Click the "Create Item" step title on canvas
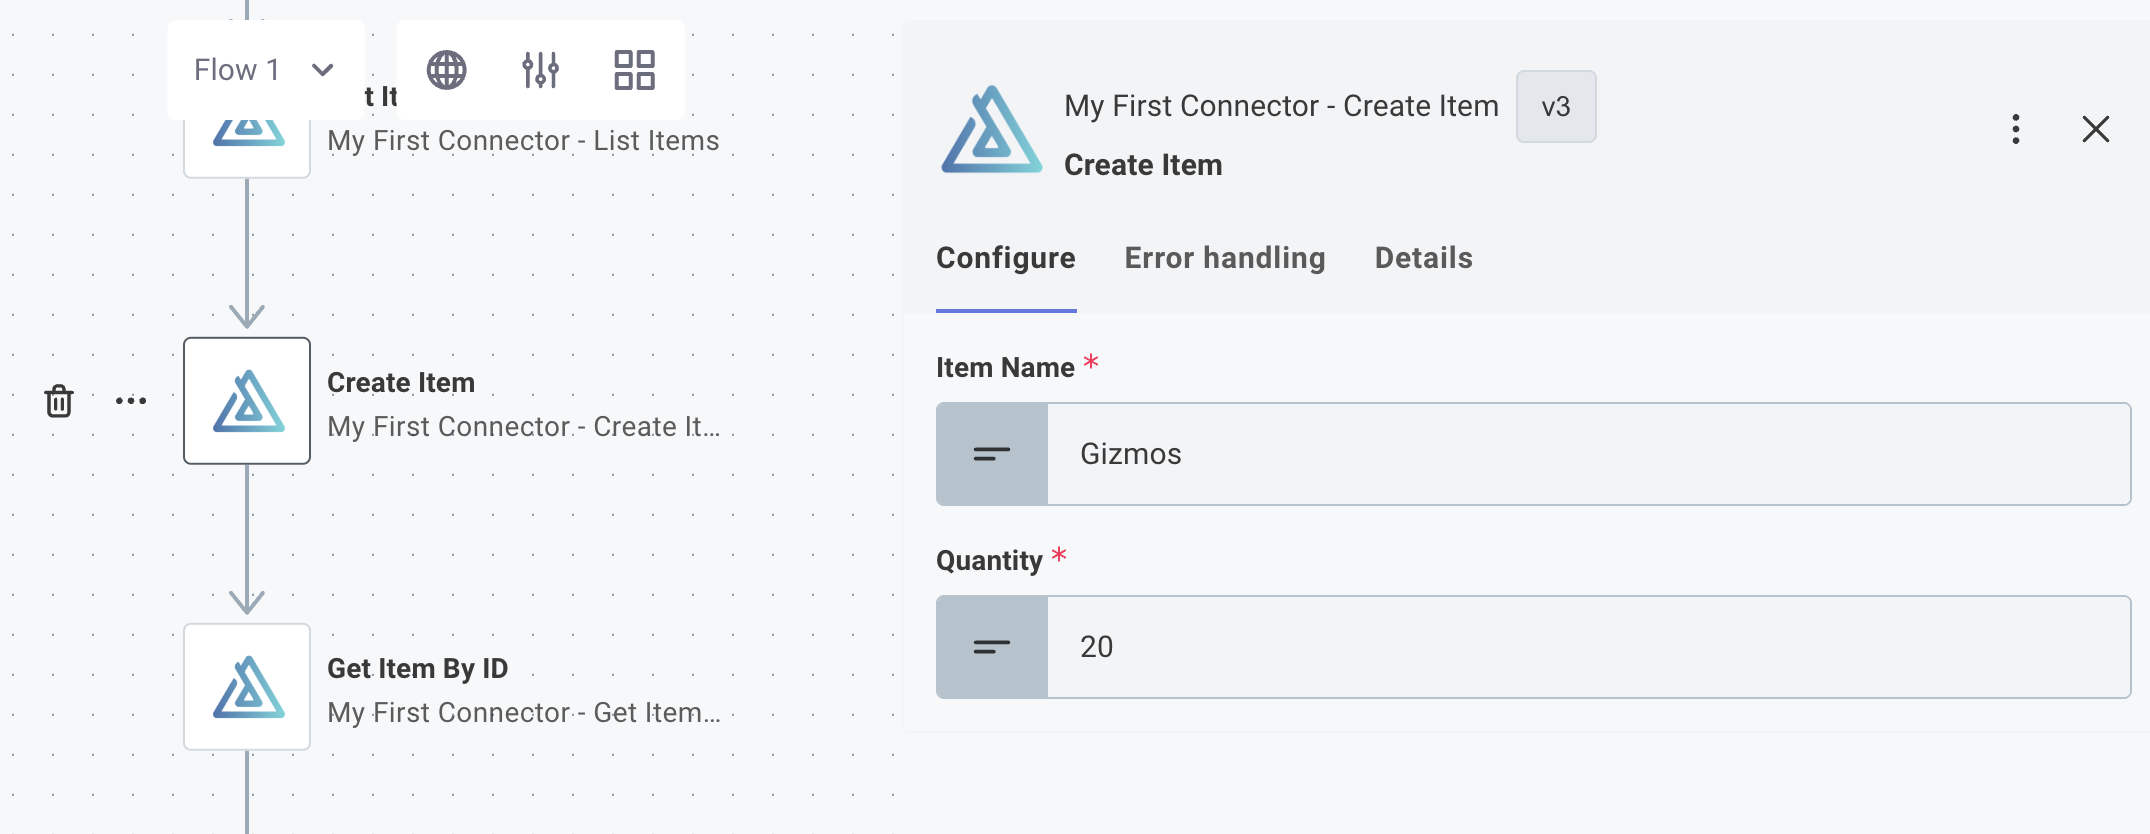This screenshot has height=834, width=2150. pyautogui.click(x=401, y=383)
